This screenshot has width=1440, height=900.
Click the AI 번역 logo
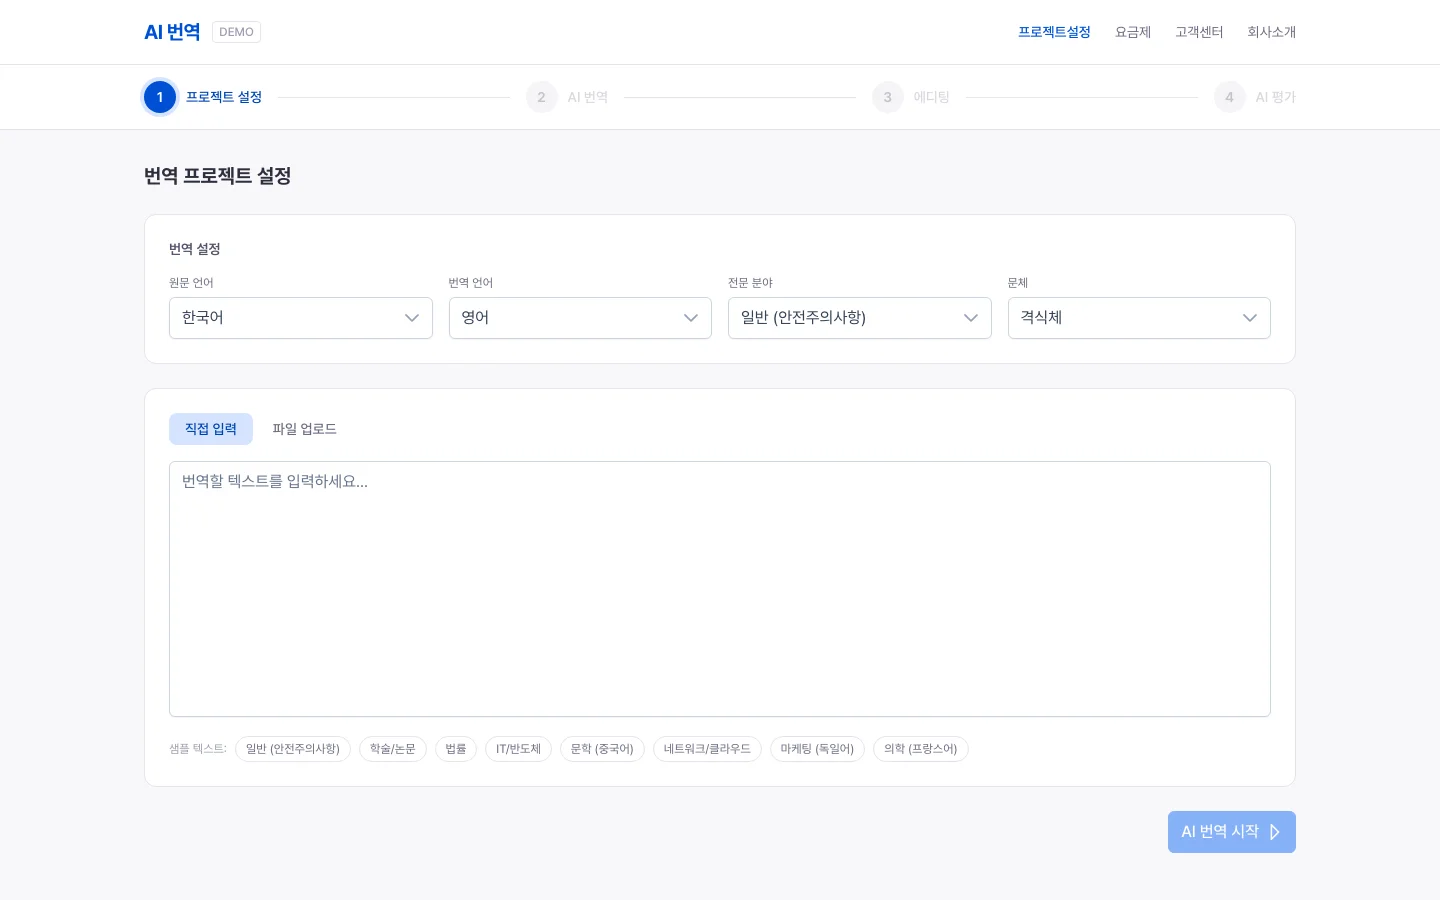(172, 31)
